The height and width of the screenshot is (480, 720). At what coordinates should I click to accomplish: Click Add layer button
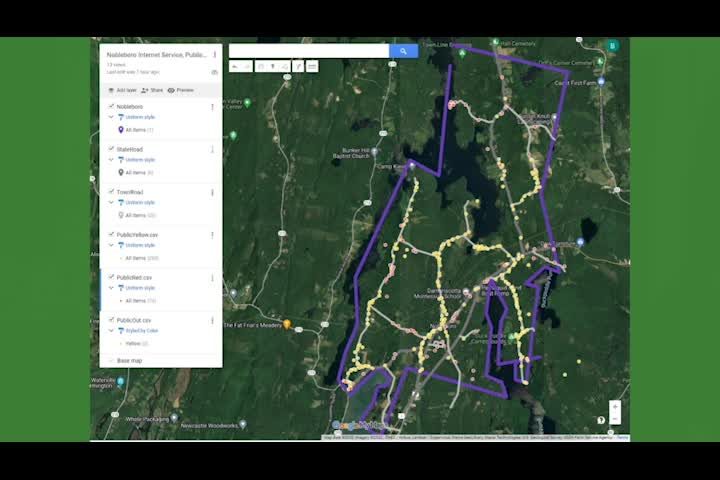pos(122,90)
